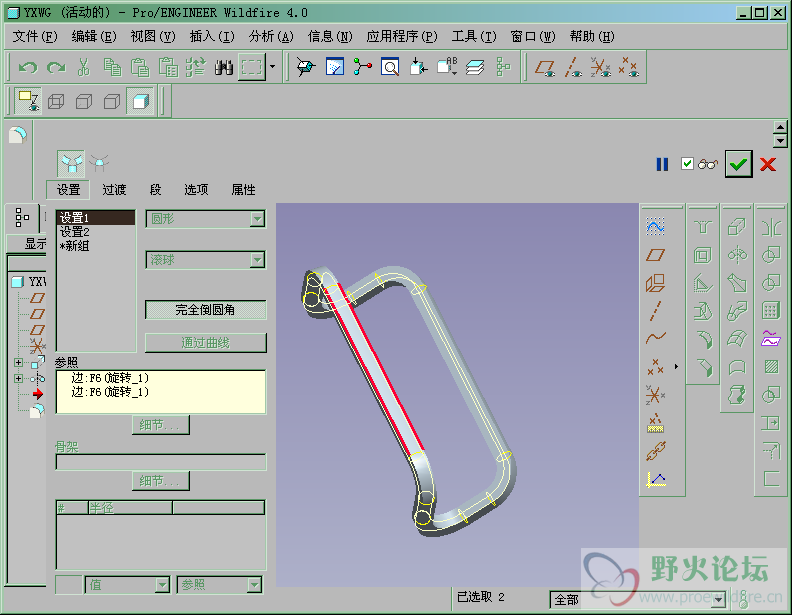
Task: Click the round feature icon top-left
Action: coord(18,135)
